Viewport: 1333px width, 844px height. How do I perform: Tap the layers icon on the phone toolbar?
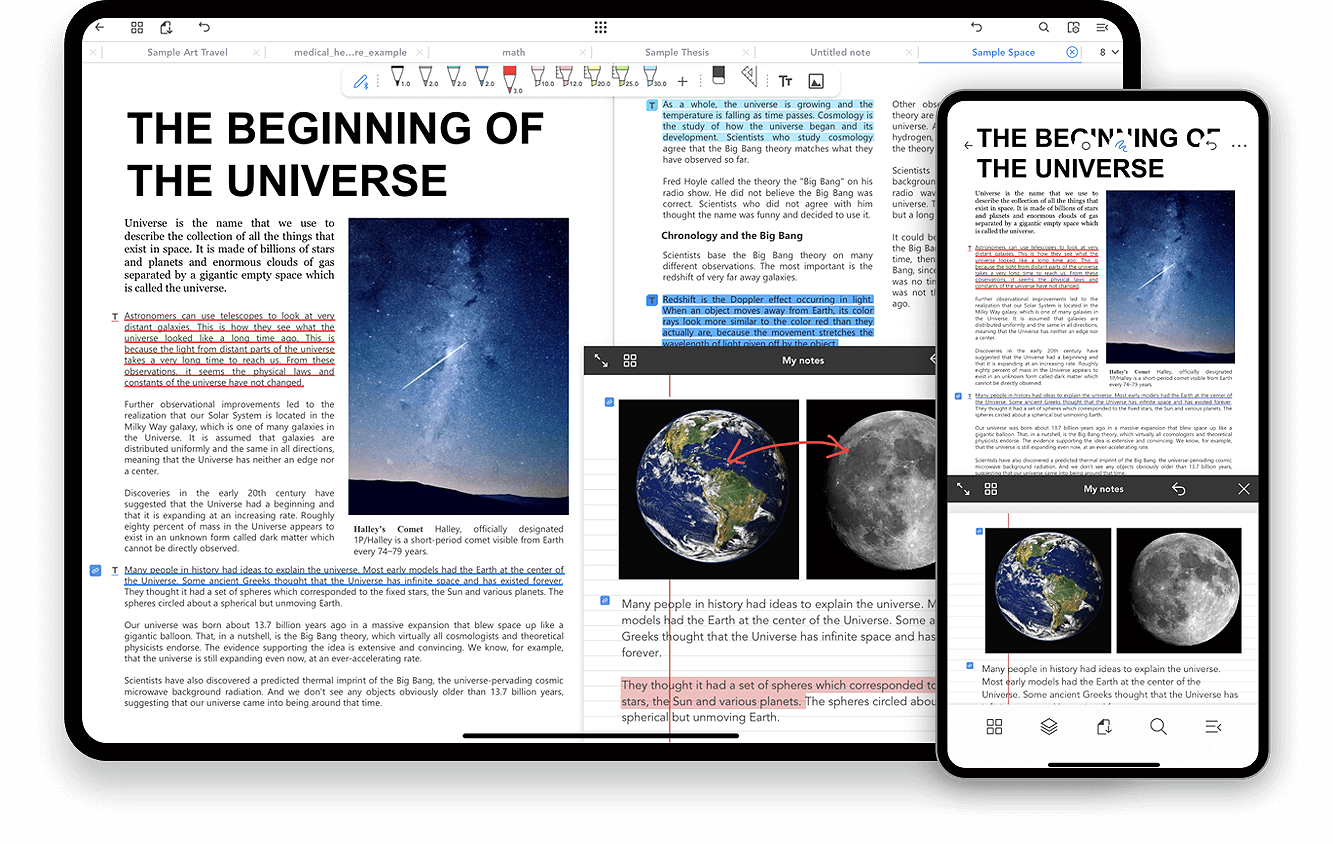pos(1048,726)
